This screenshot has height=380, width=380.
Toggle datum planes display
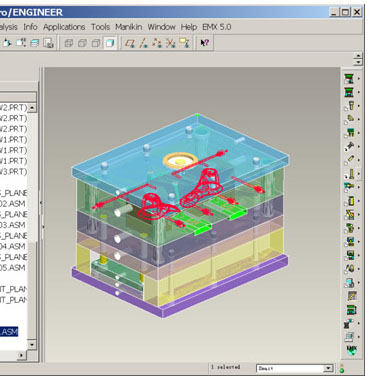coord(130,43)
